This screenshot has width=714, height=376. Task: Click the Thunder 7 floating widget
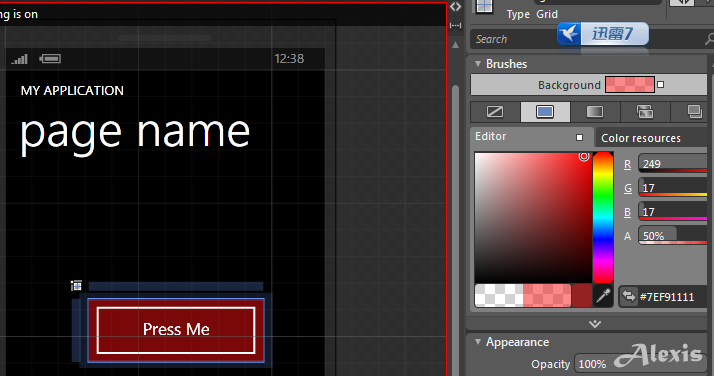[x=603, y=34]
